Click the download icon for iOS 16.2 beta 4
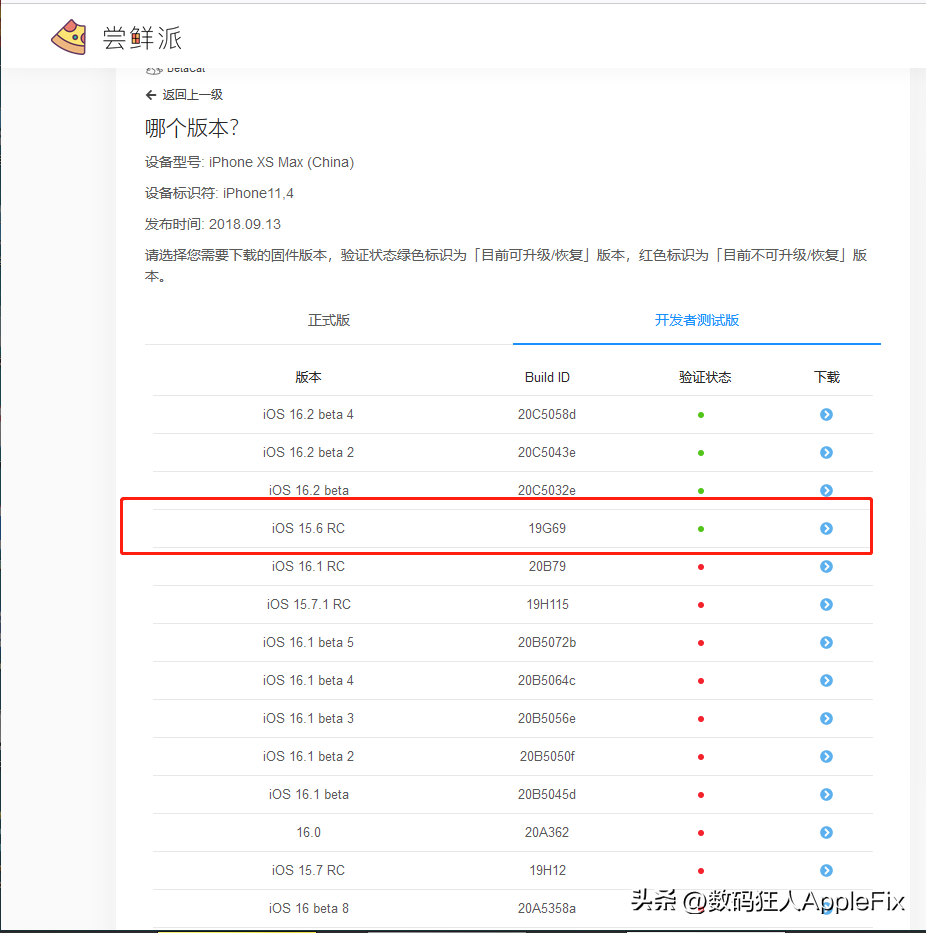The width and height of the screenshot is (926, 933). [x=826, y=414]
